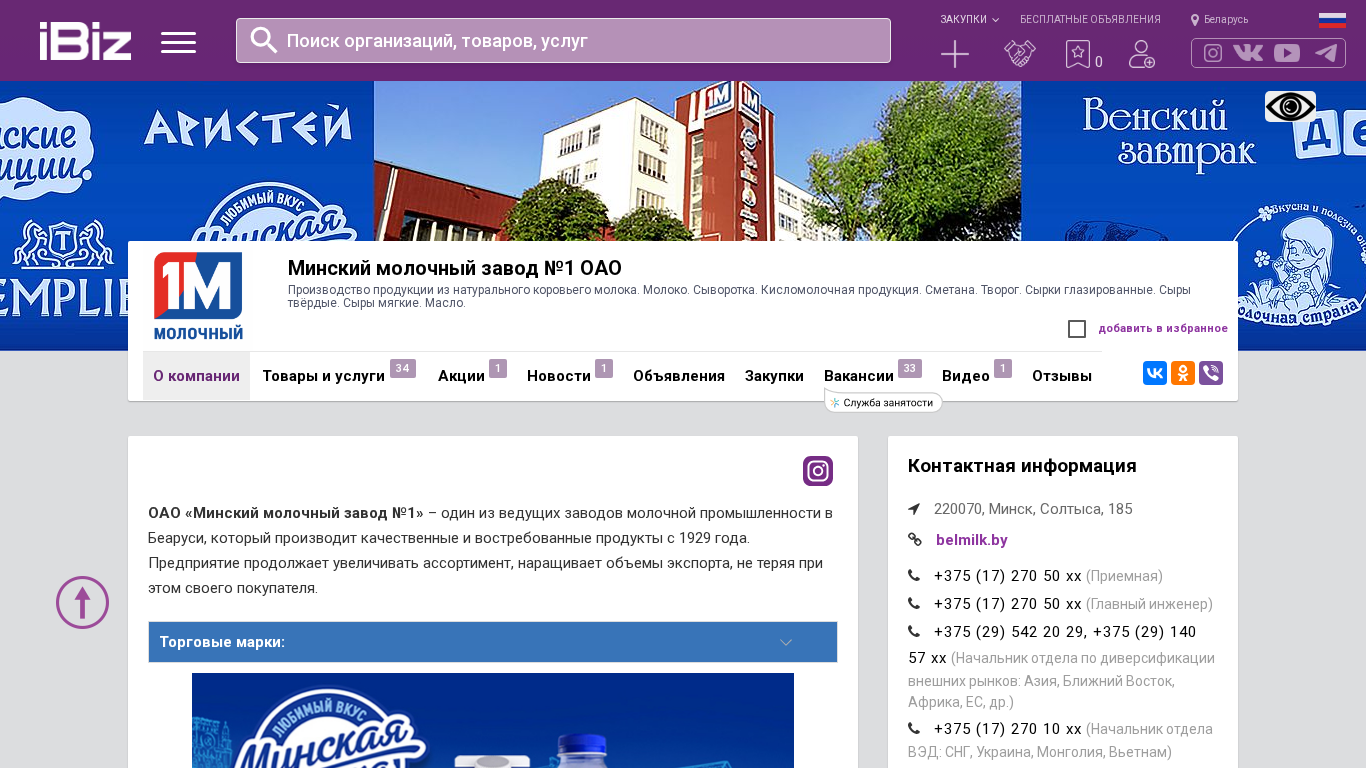1366x768 pixels.
Task: Focus the Поиск организаций search field
Action: tap(563, 41)
